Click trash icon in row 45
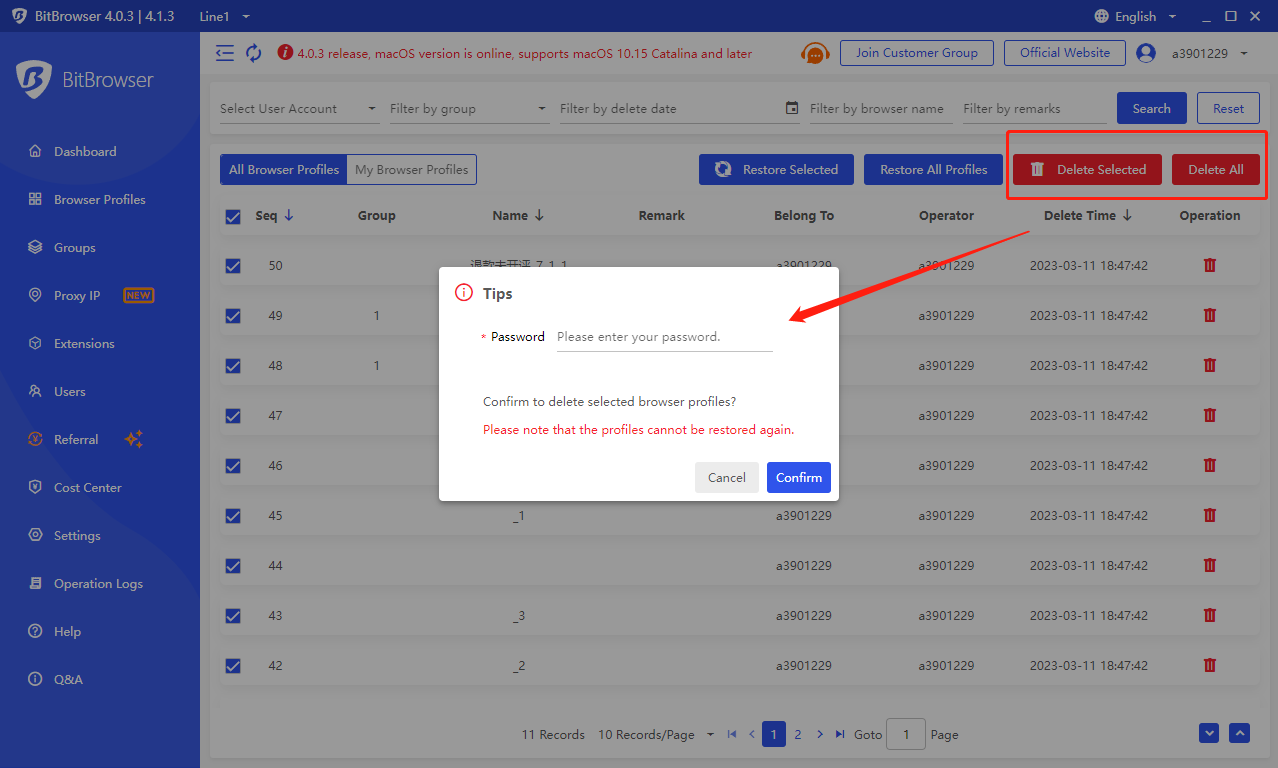Screen dimensions: 1278x768 pos(1209,515)
